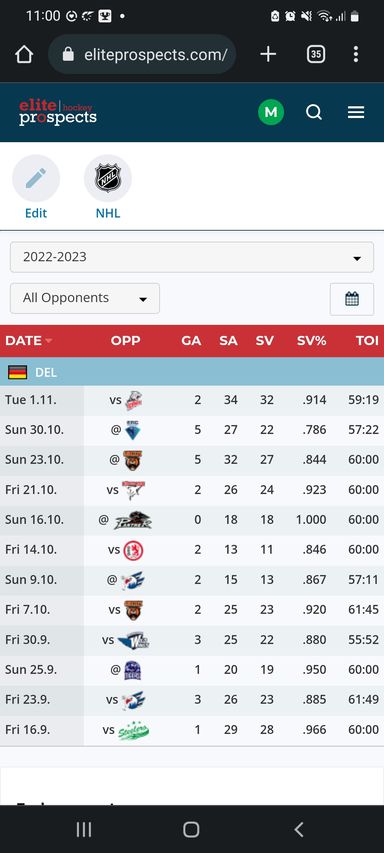Viewport: 384px width, 853px height.
Task: Tap the Edit pencil icon
Action: pyautogui.click(x=36, y=178)
